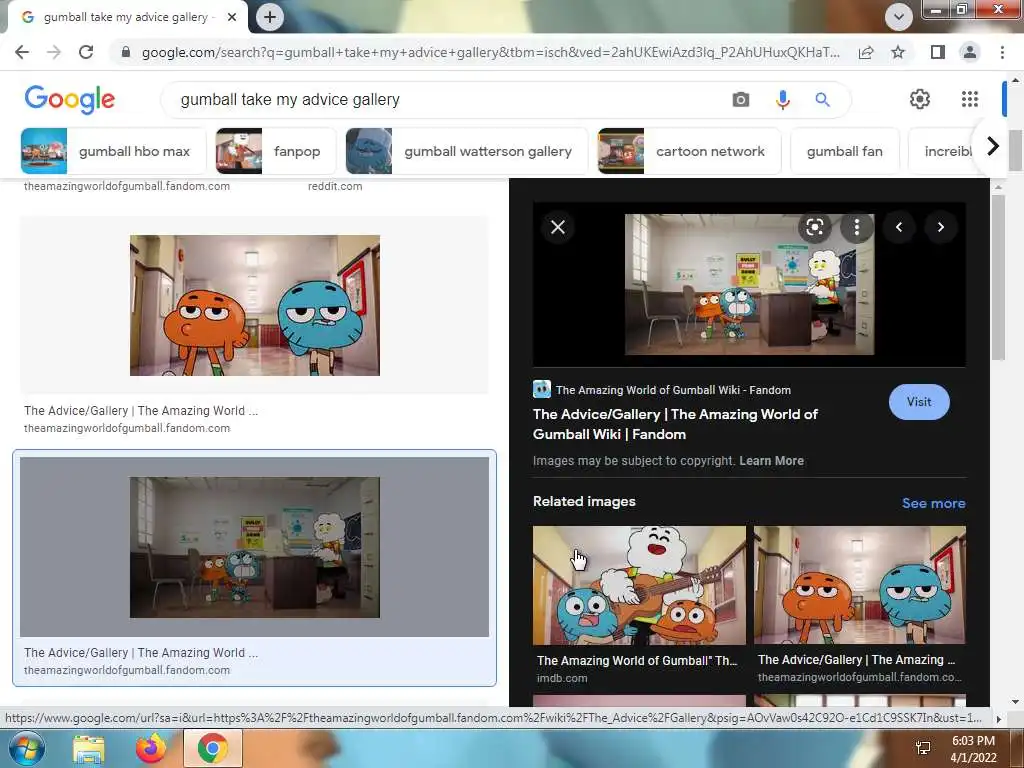The width and height of the screenshot is (1024, 768).
Task: View site information padlock icon
Action: coord(125,52)
